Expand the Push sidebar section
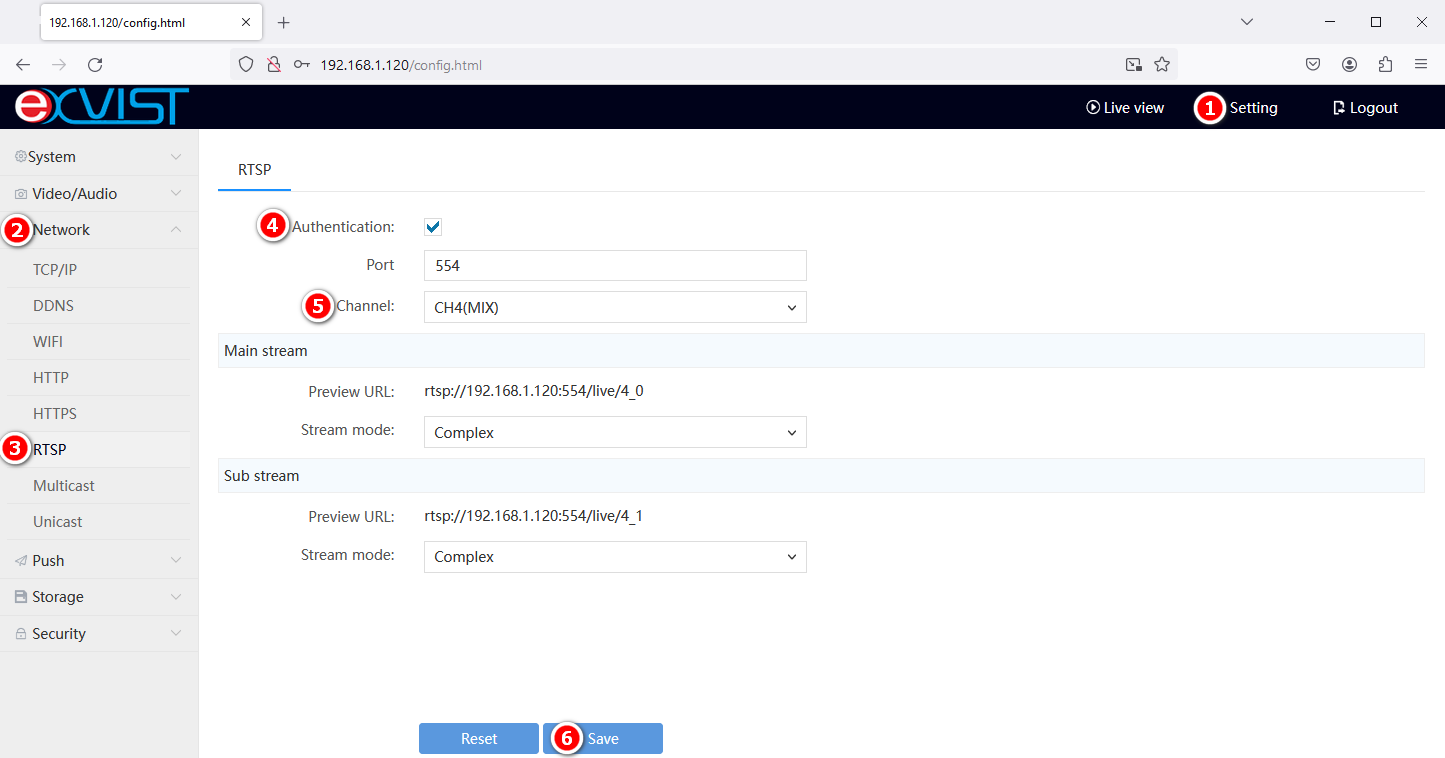The height and width of the screenshot is (758, 1445). [99, 560]
